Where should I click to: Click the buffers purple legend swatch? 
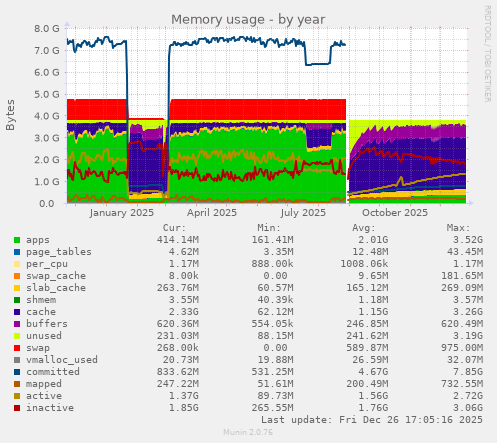pos(17,324)
